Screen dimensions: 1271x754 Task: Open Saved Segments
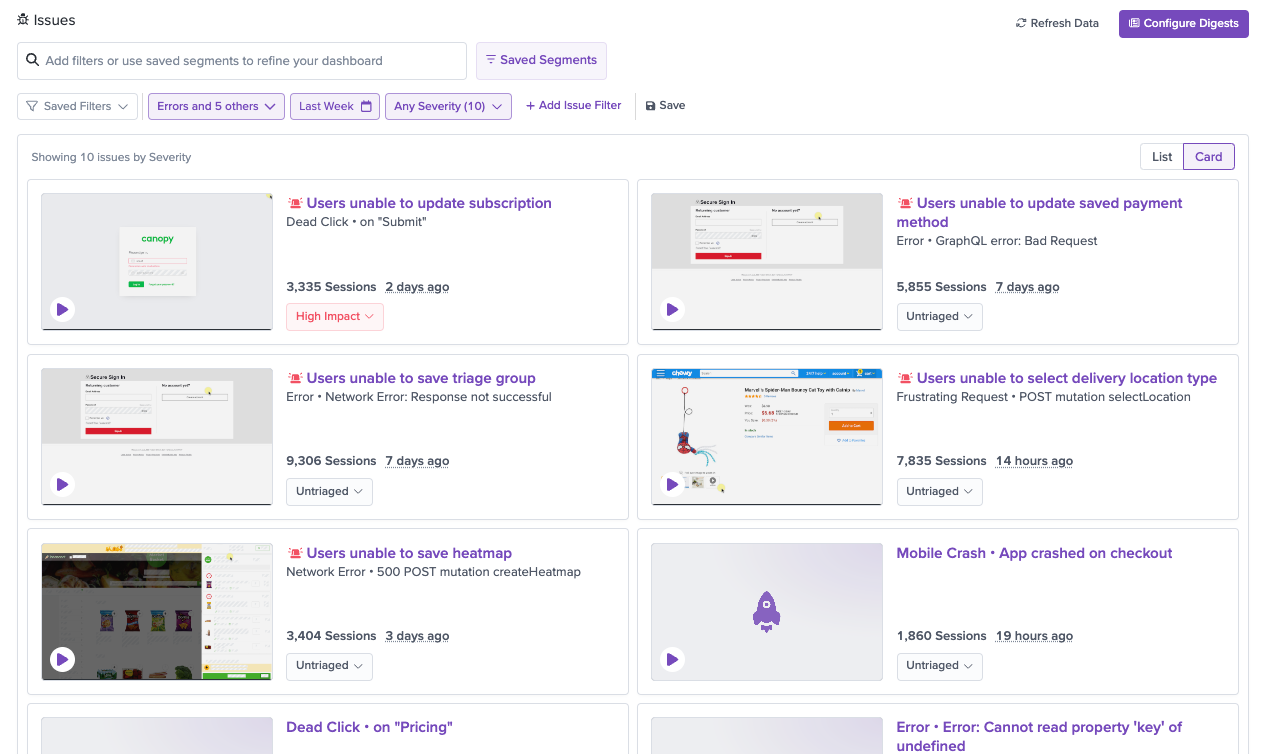[x=541, y=60]
